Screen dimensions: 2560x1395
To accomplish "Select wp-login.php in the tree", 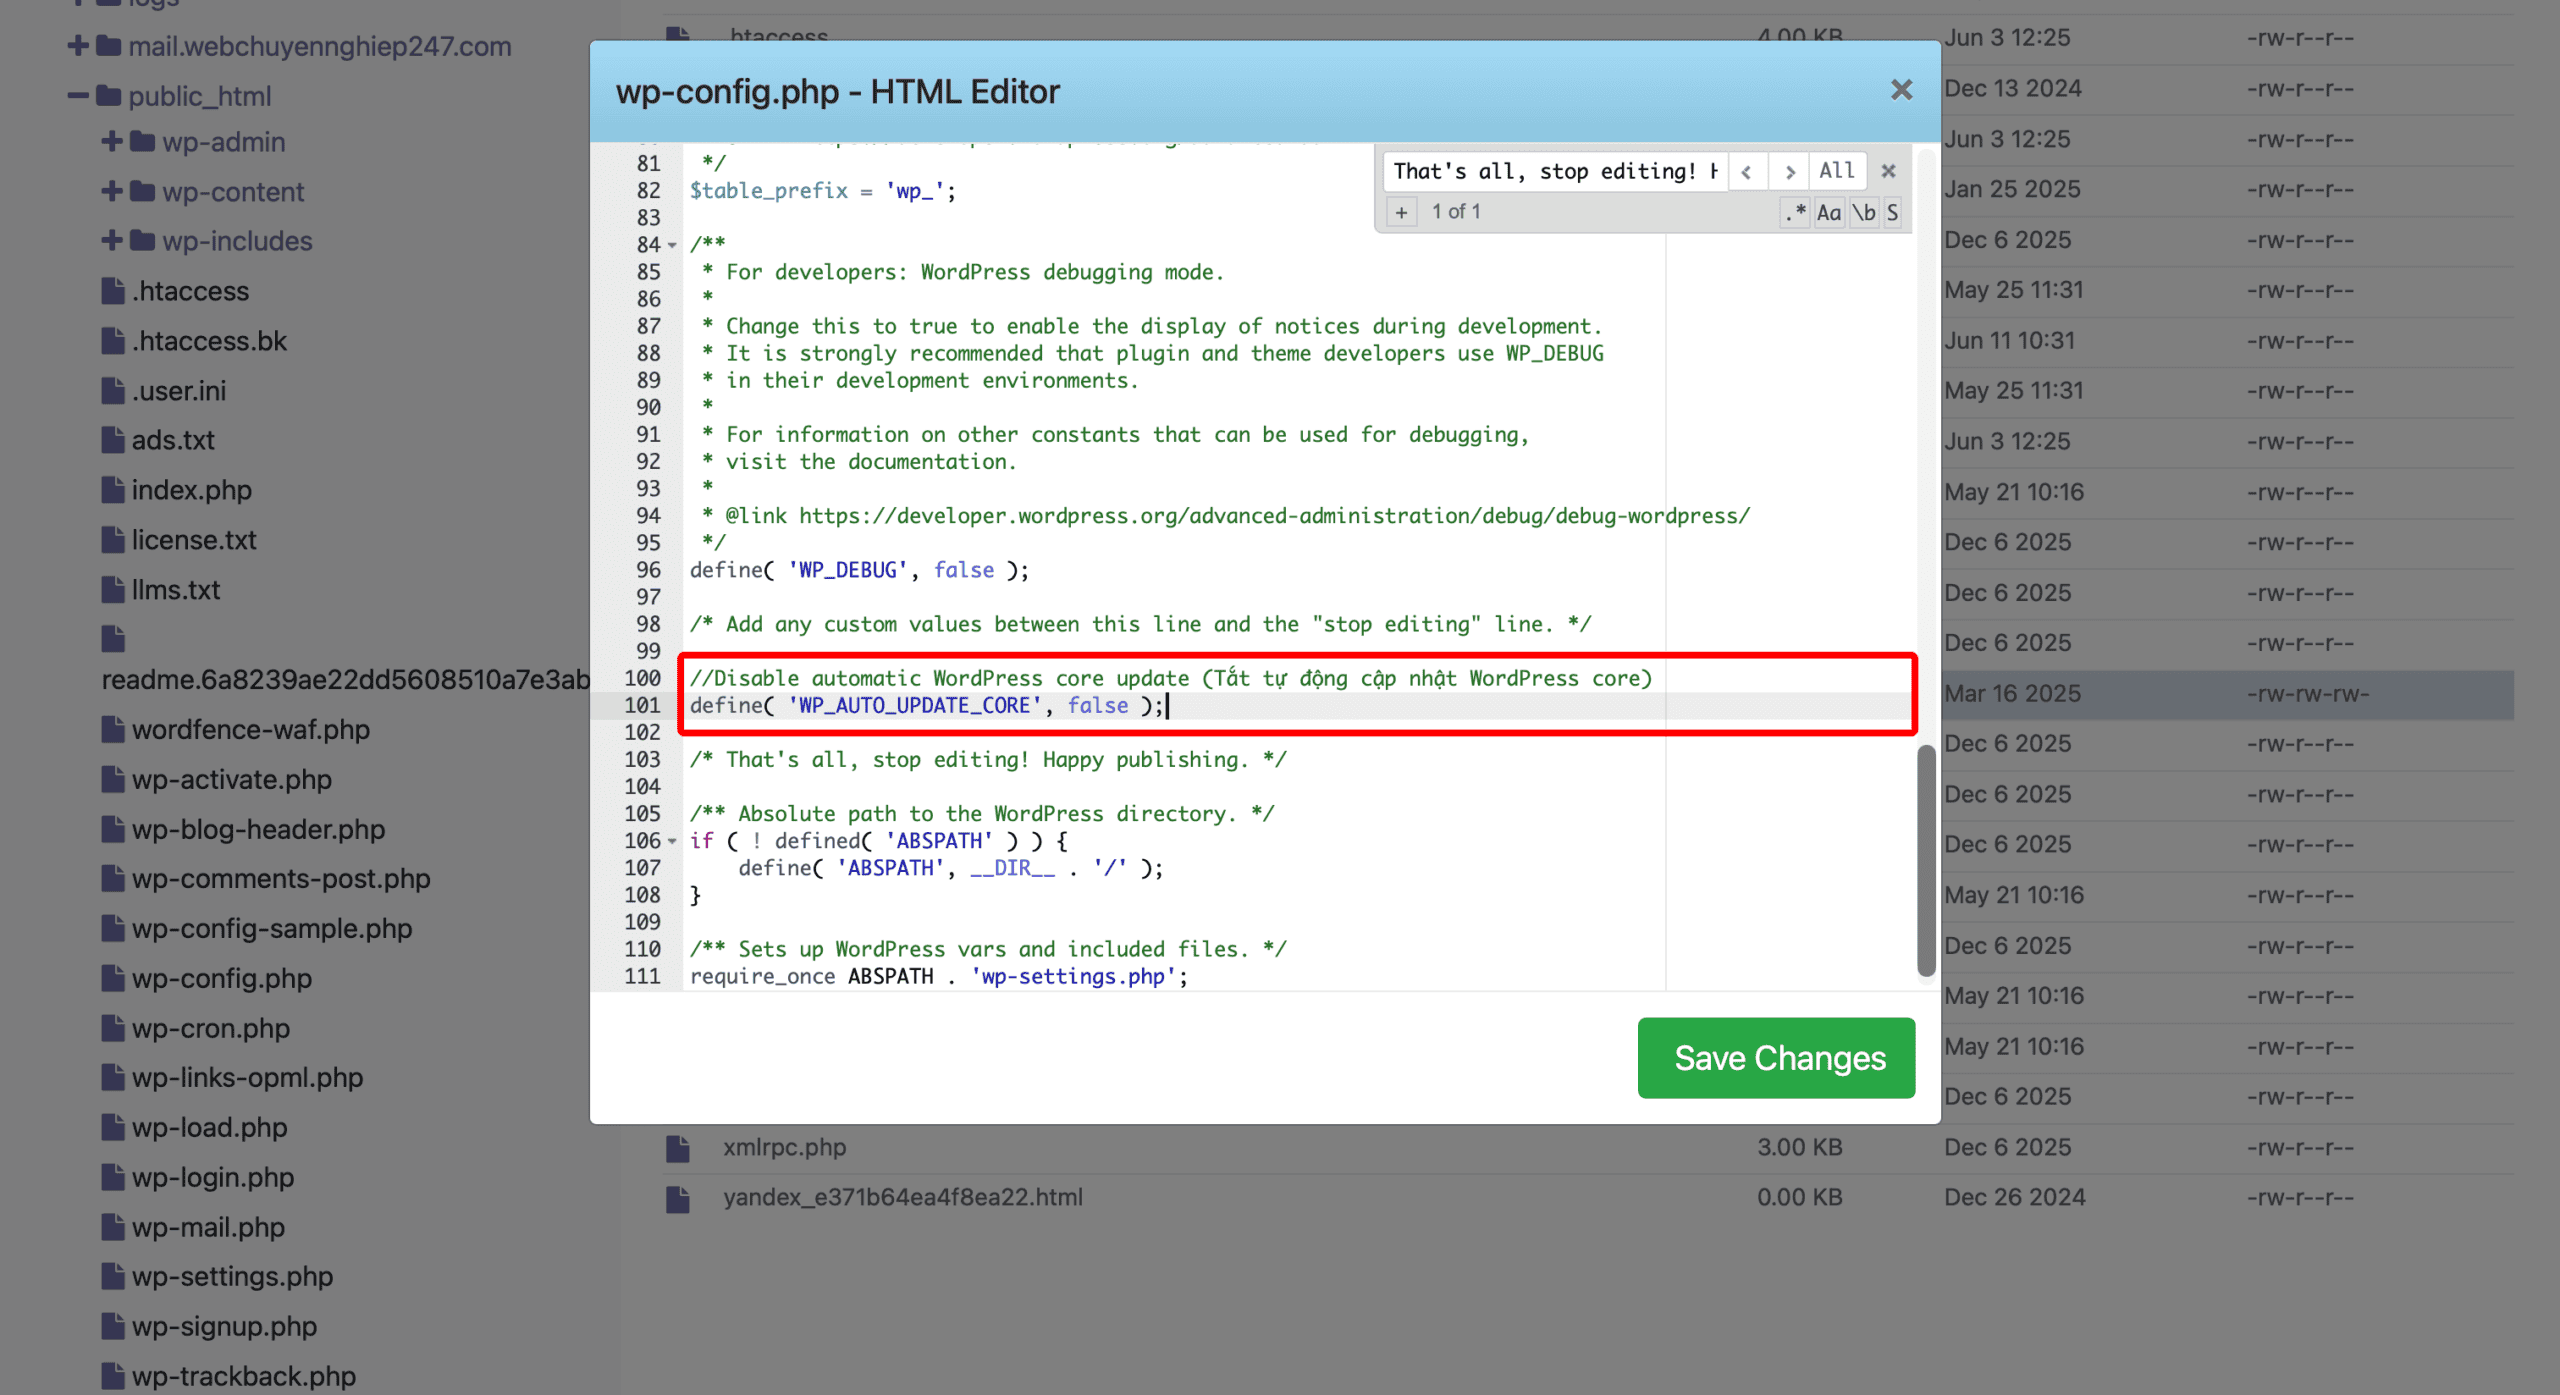I will pos(213,1178).
